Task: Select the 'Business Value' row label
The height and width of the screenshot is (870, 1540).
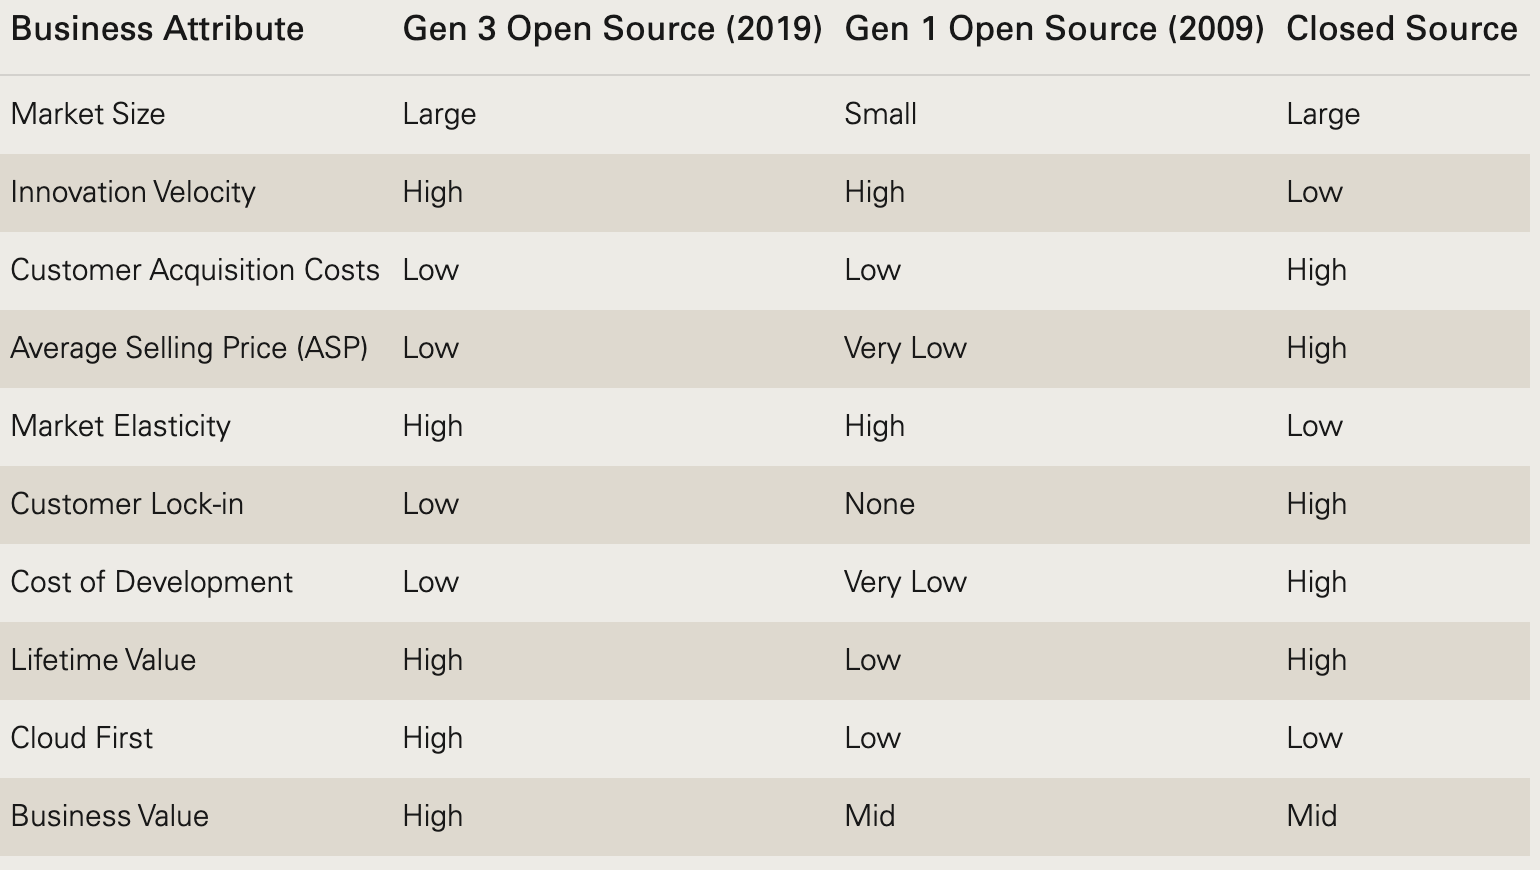Action: [110, 816]
